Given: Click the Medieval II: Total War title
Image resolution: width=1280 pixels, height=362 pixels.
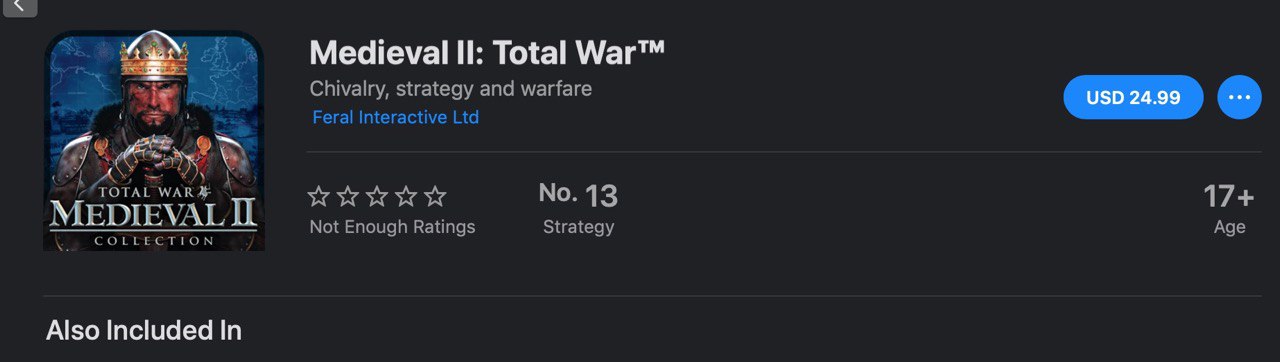Looking at the screenshot, I should (487, 52).
